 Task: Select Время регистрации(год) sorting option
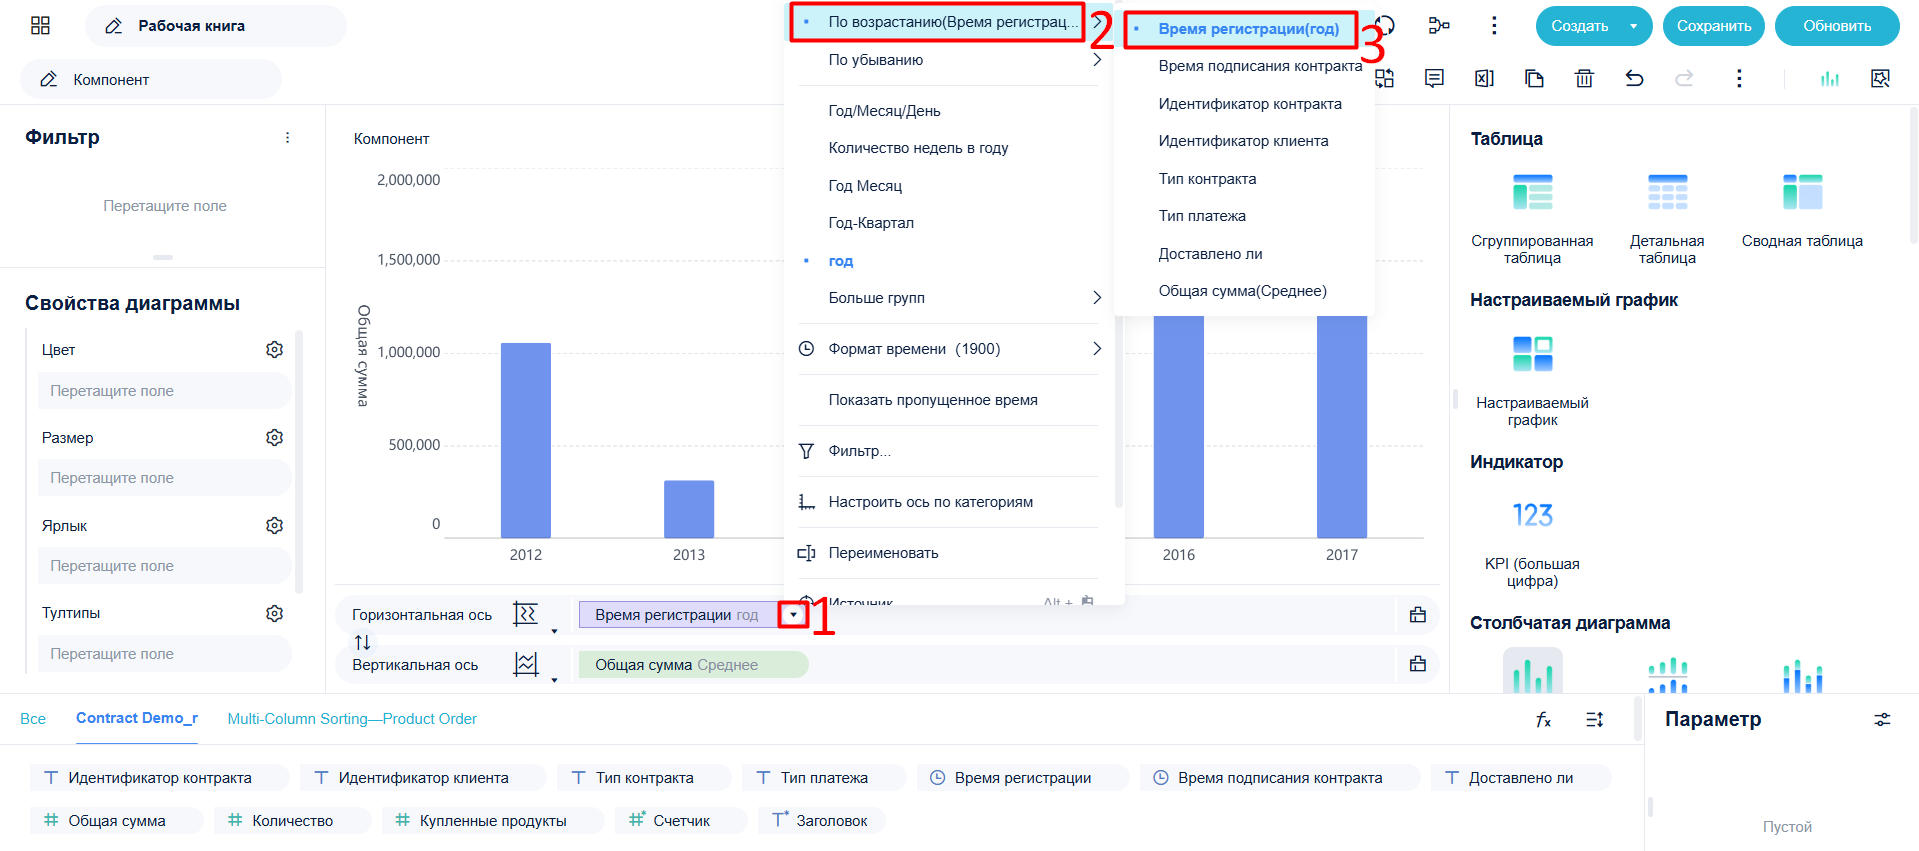(1248, 29)
